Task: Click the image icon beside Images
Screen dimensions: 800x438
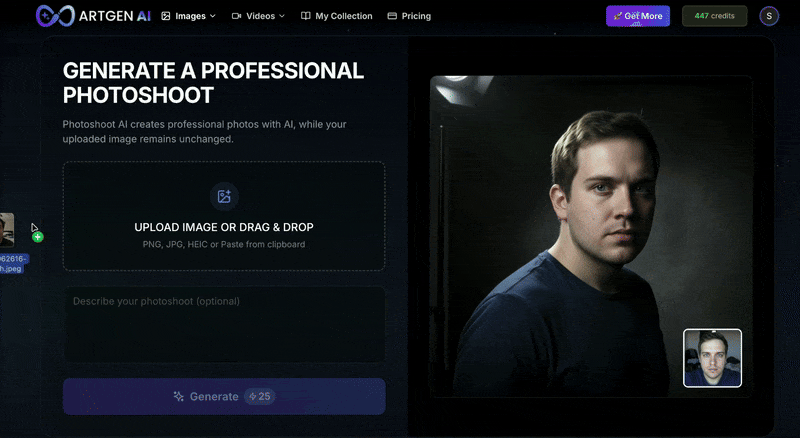Action: pos(166,16)
